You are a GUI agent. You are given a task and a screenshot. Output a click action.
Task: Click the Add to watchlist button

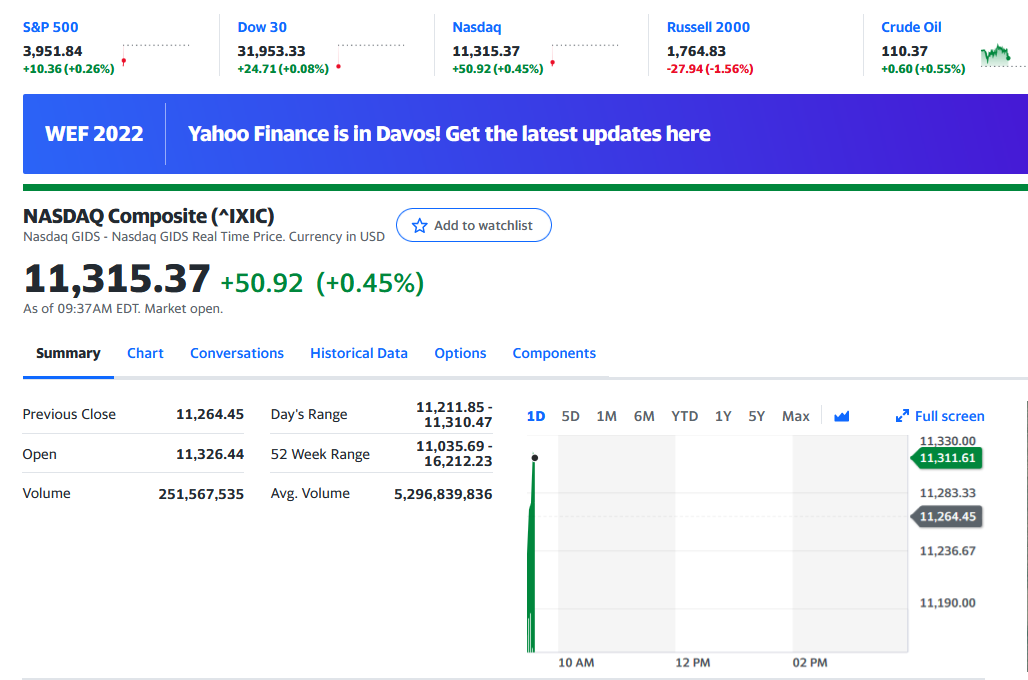click(x=473, y=225)
